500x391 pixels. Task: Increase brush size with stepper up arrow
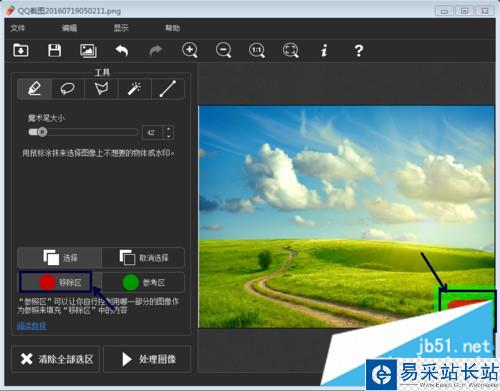pos(169,129)
